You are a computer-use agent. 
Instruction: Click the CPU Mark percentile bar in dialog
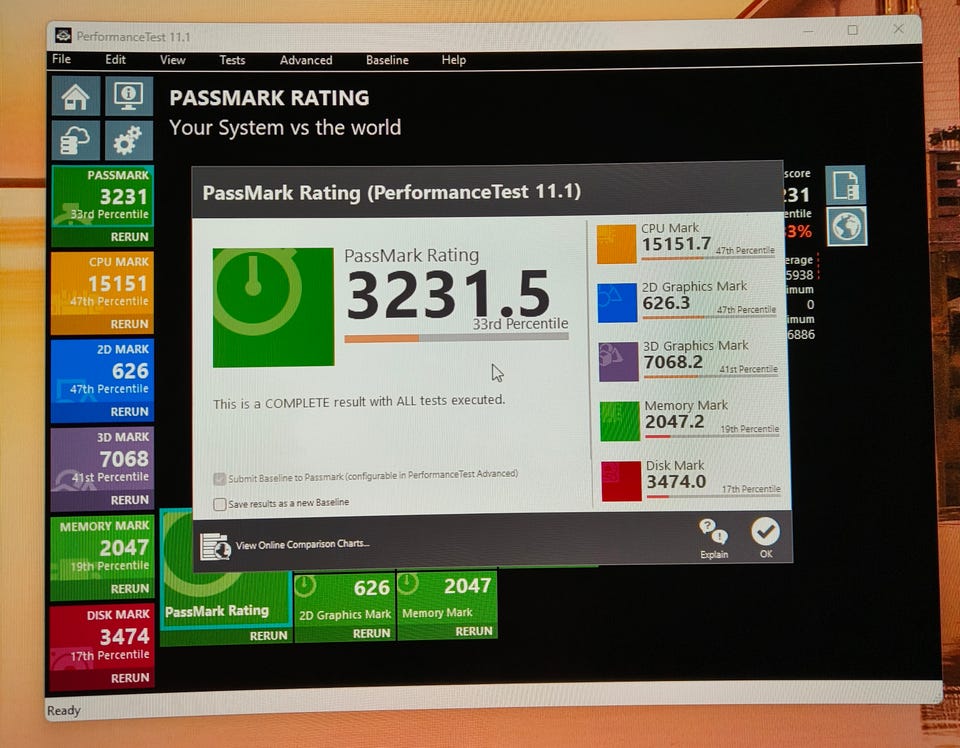708,258
